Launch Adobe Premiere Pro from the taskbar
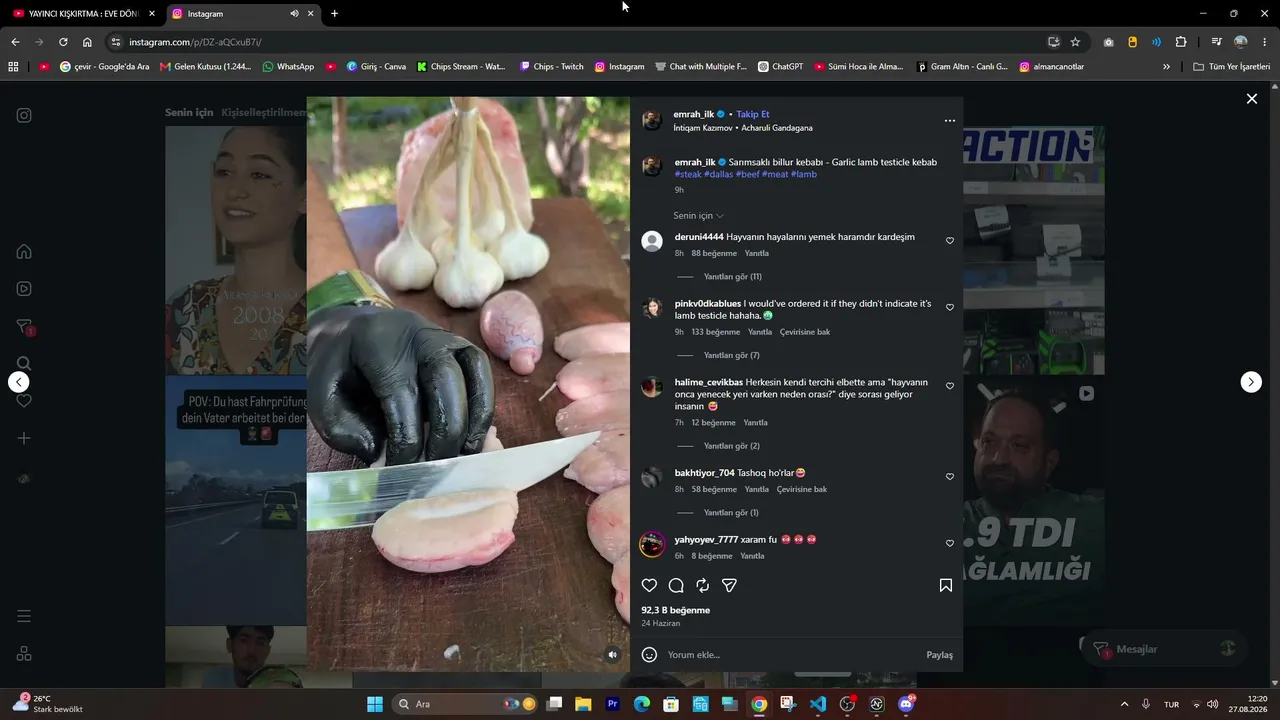Image resolution: width=1280 pixels, height=720 pixels. tap(613, 704)
